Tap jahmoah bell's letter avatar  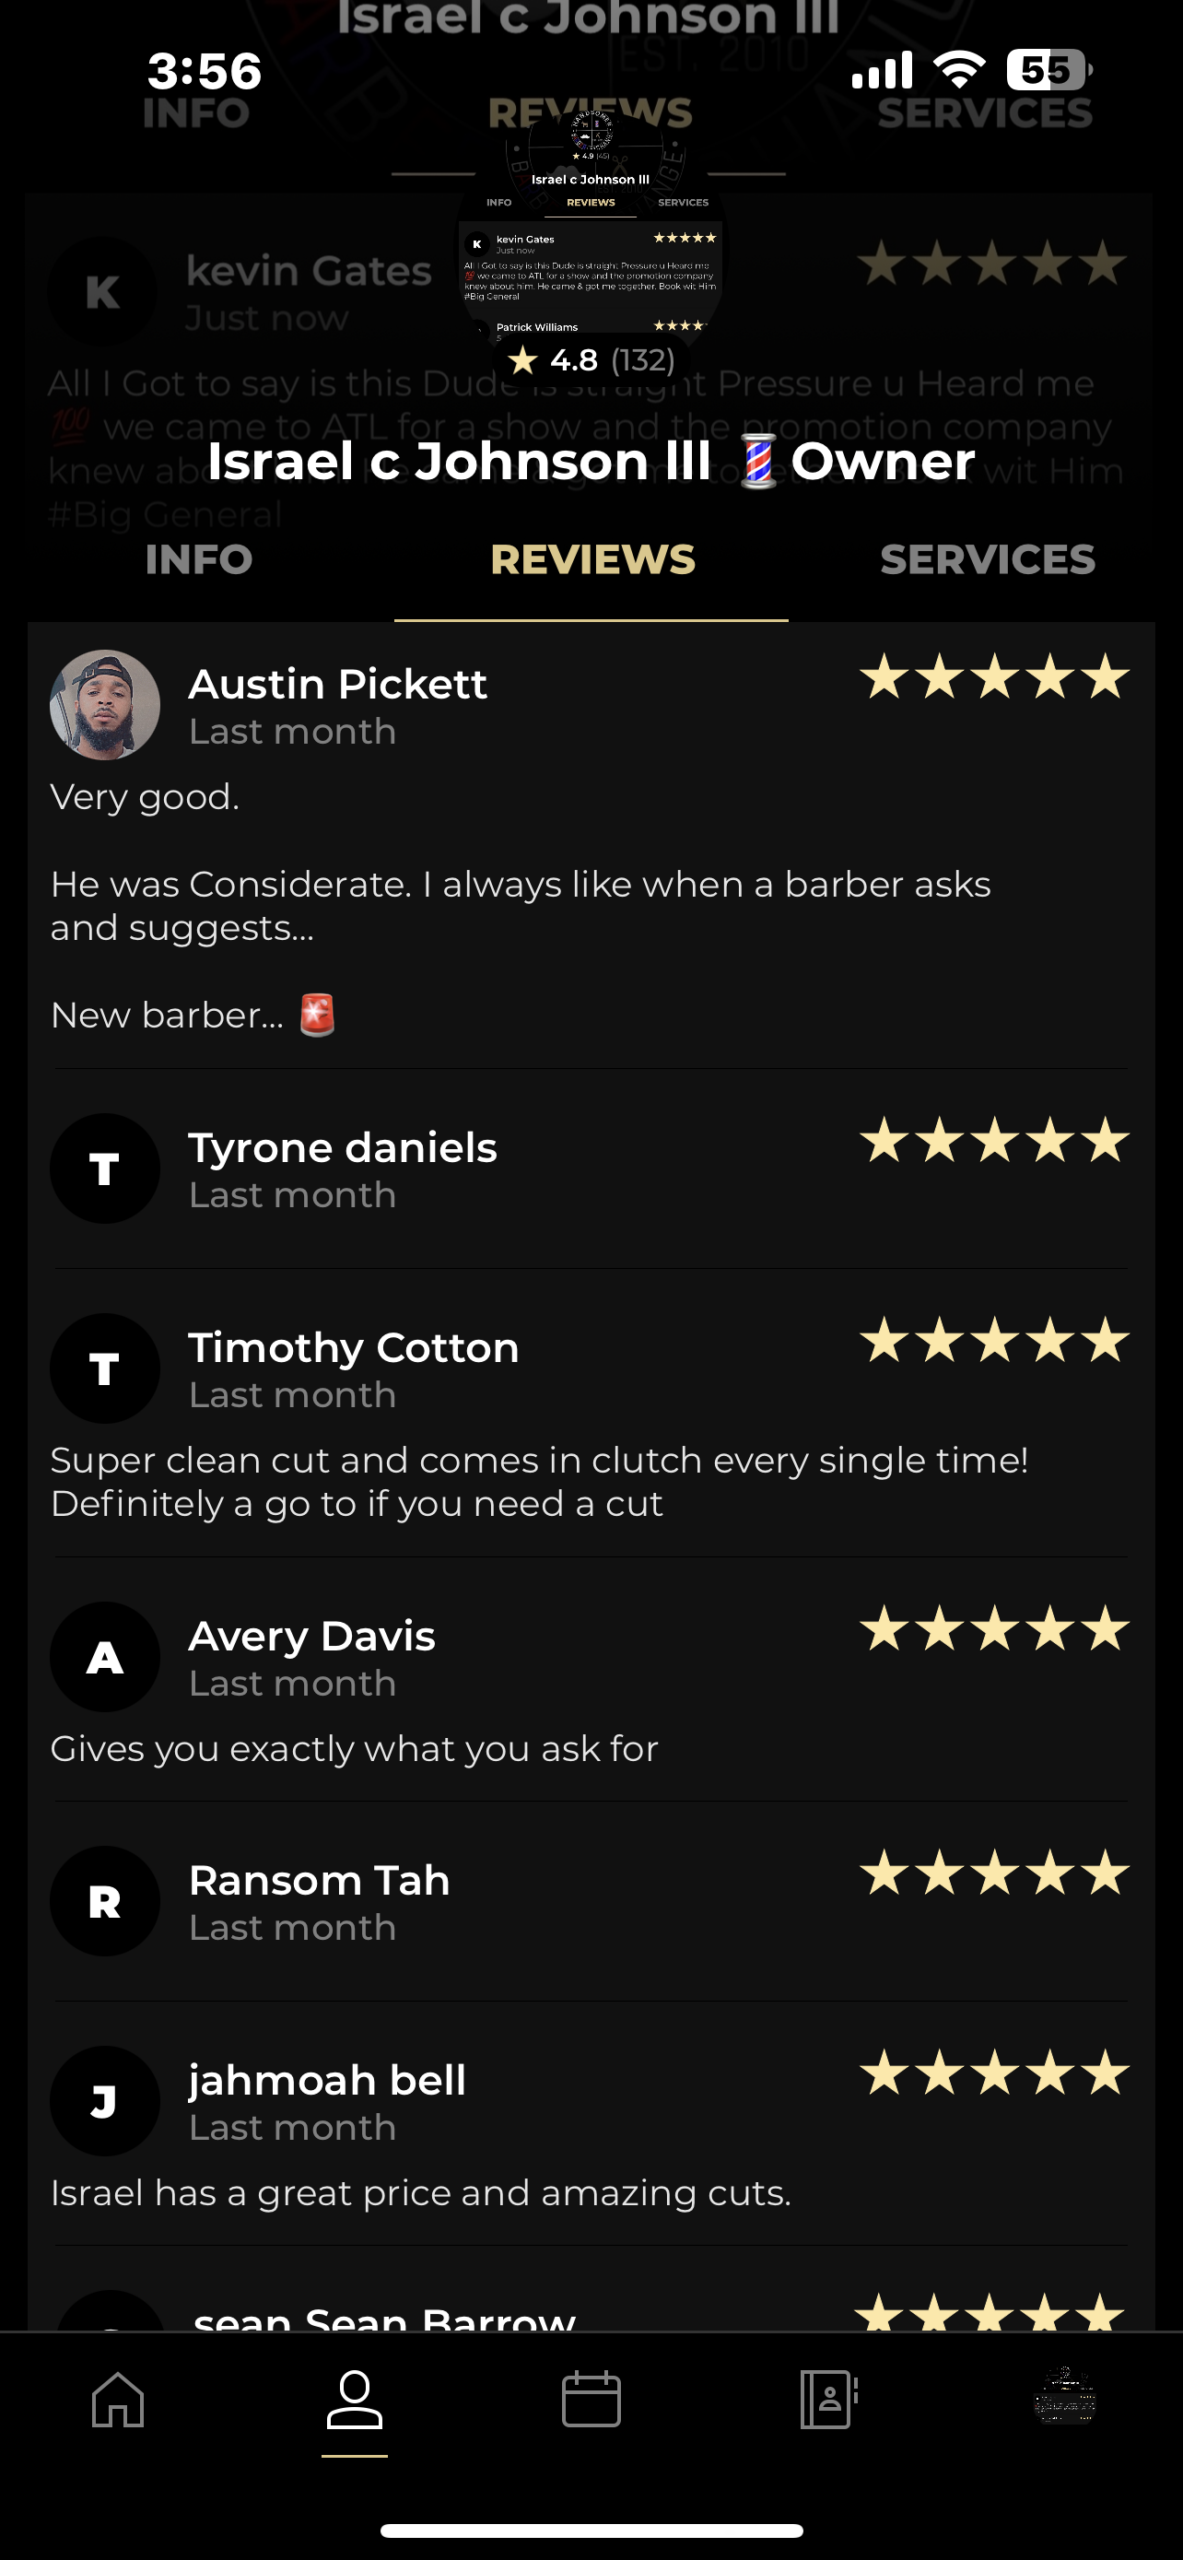click(105, 2101)
